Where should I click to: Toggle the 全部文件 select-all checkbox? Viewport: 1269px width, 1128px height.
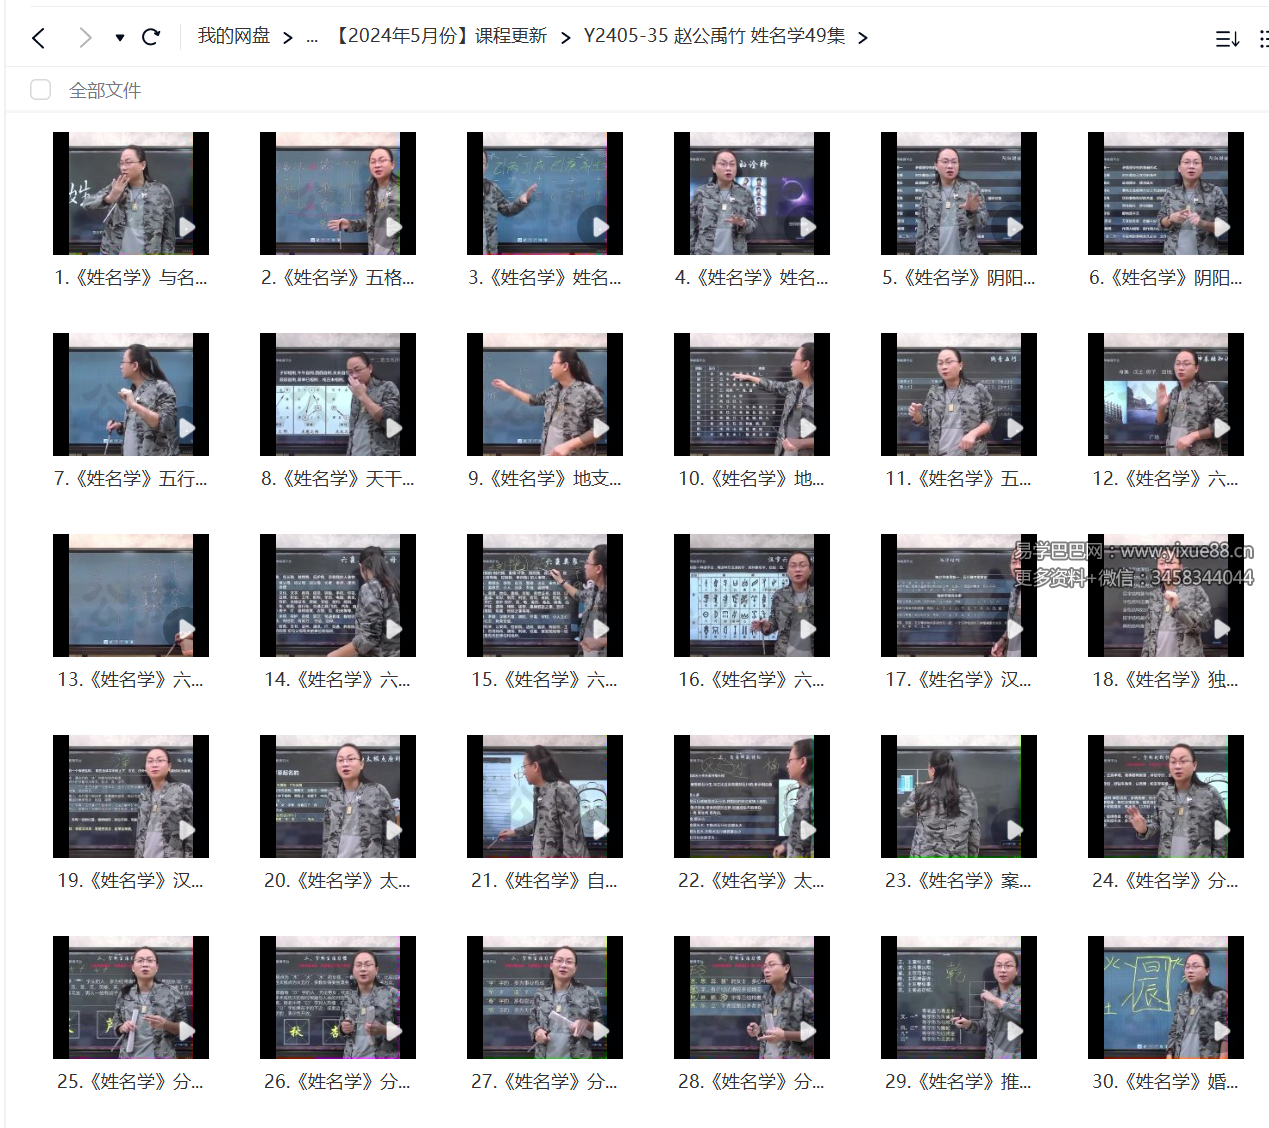point(41,90)
